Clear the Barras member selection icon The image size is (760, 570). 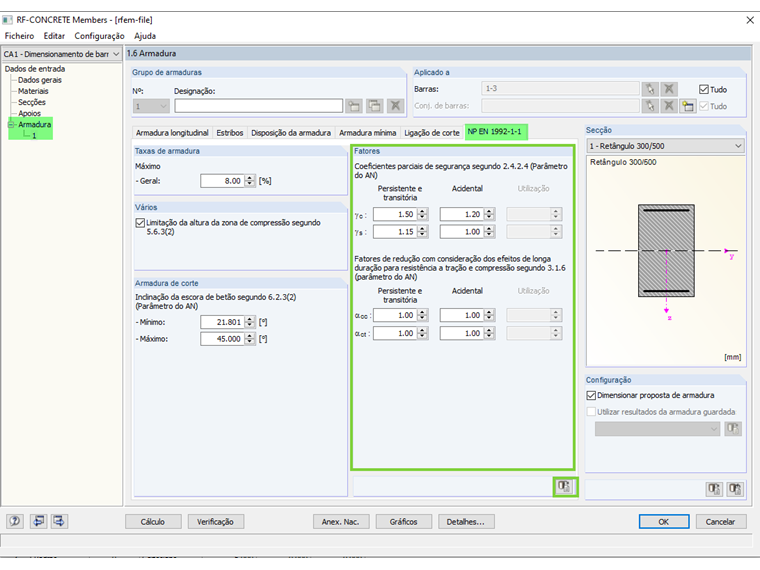(x=669, y=89)
